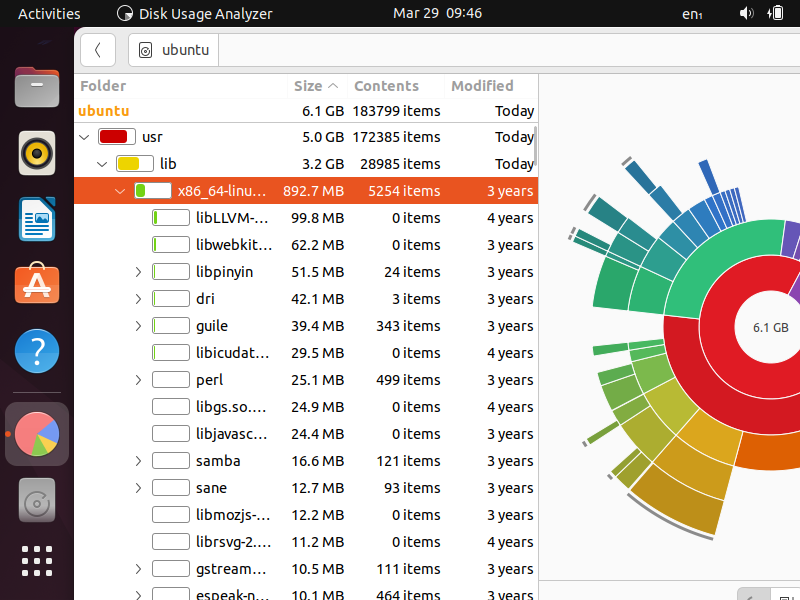Expand the guile folder
The image size is (800, 600).
point(138,326)
